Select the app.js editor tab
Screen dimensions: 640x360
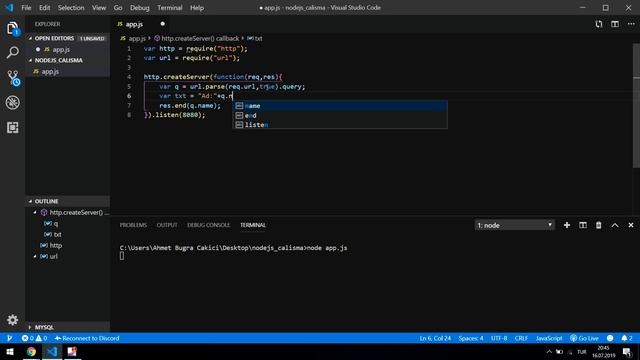coord(141,24)
